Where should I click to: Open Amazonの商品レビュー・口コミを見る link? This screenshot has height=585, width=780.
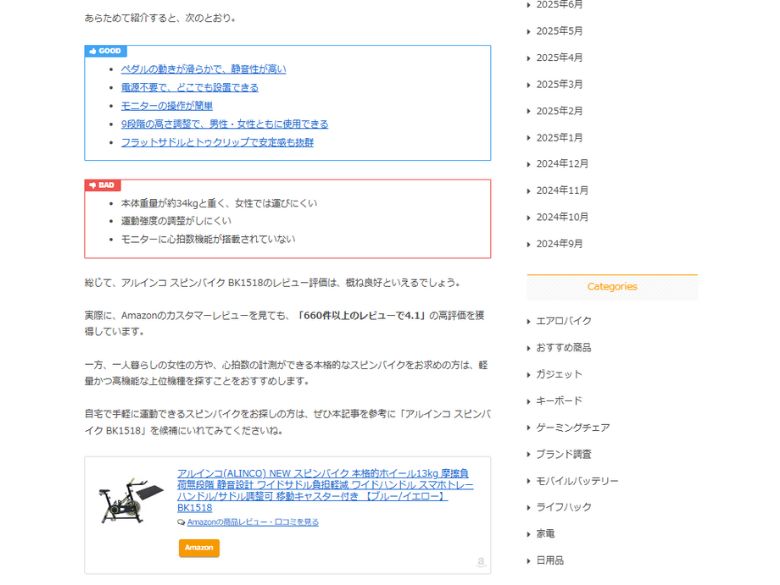(253, 522)
